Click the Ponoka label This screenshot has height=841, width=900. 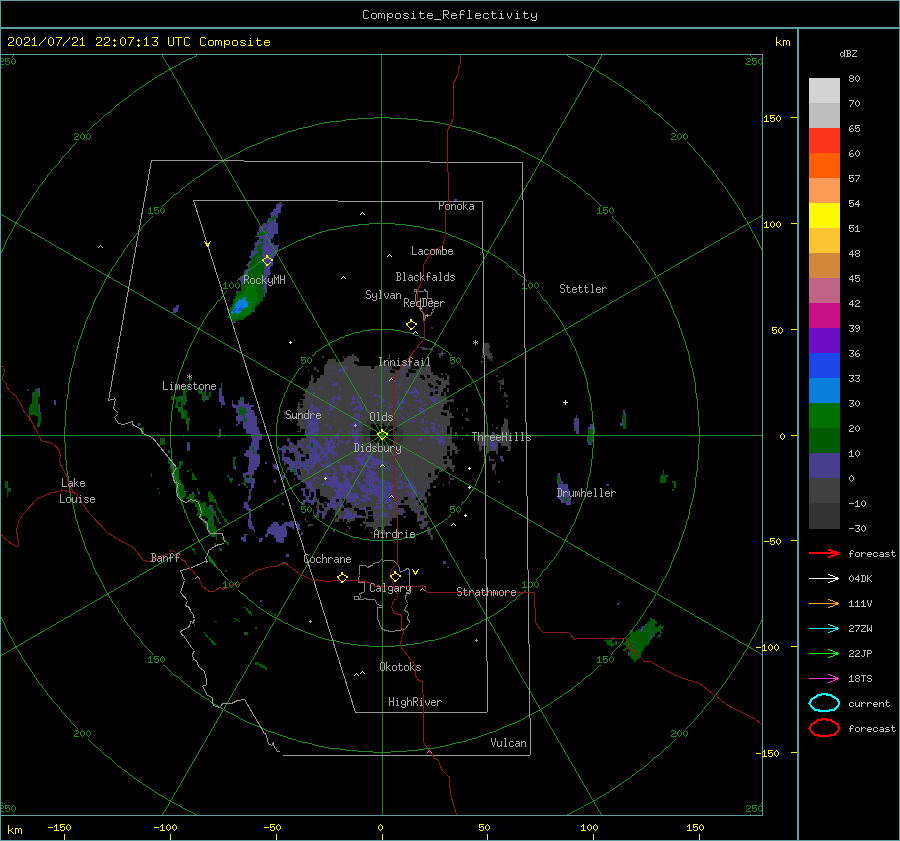click(456, 206)
